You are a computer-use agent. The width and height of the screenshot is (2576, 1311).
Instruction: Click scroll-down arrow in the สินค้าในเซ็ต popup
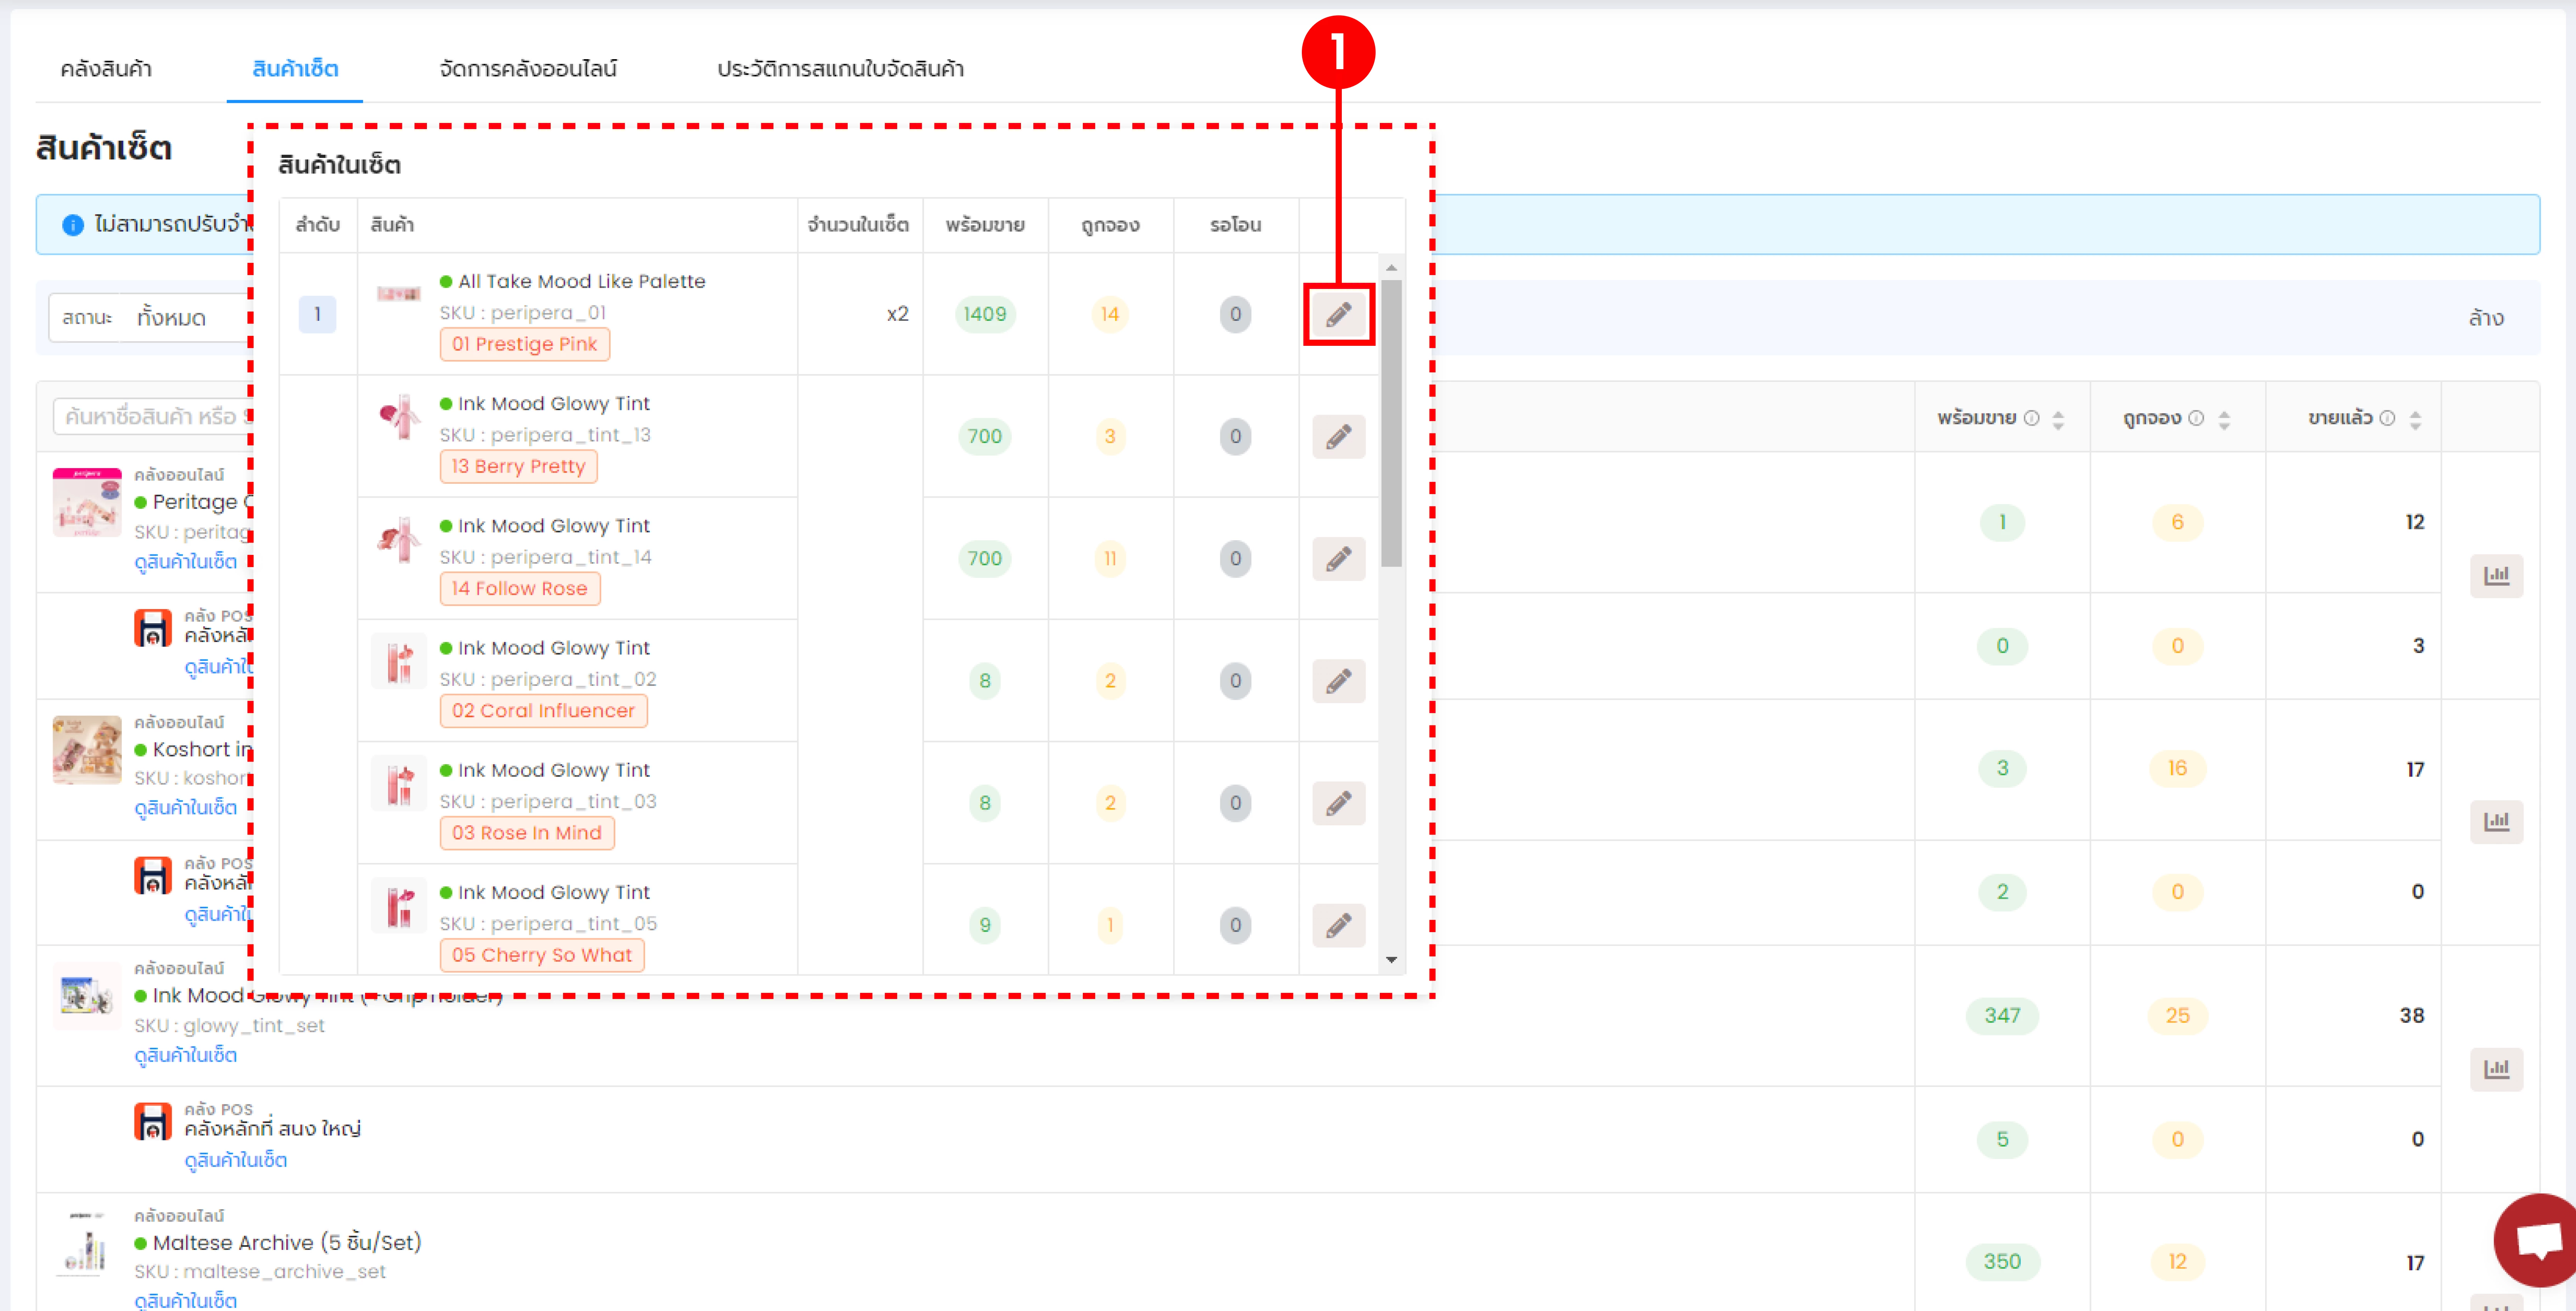(1391, 960)
